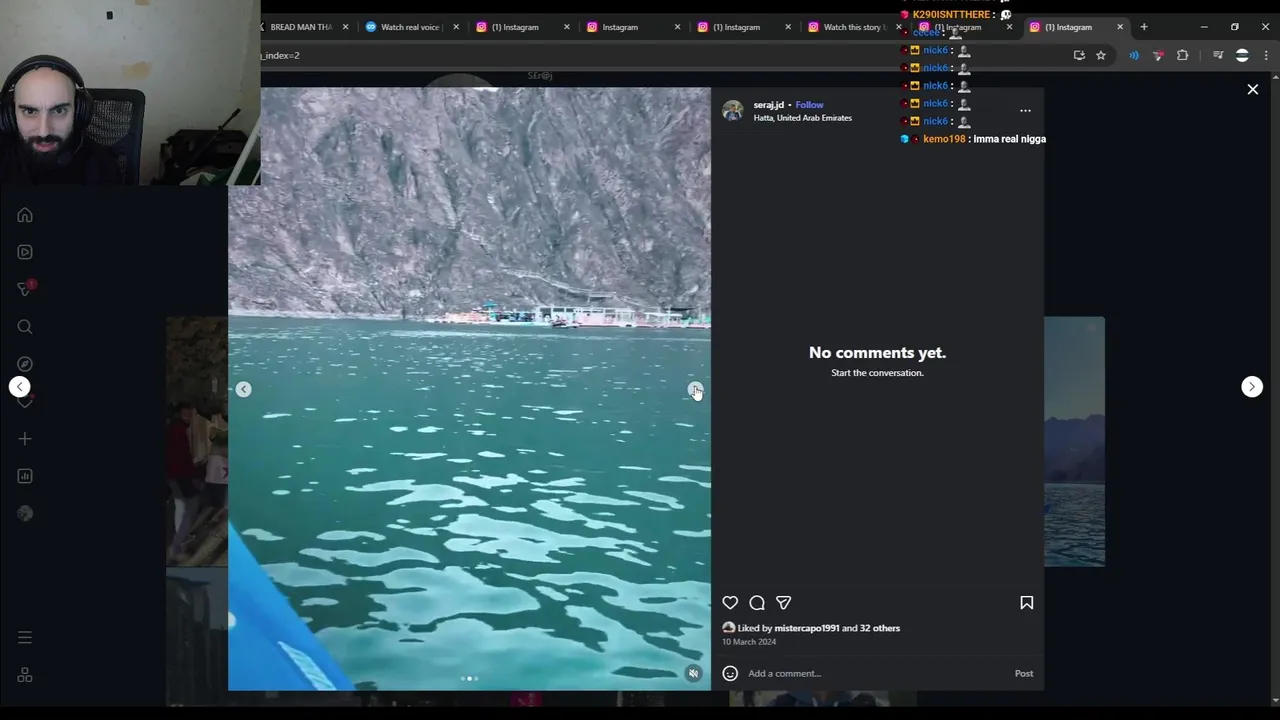Click the install app icon in address bar
This screenshot has width=1280, height=720.
(1079, 55)
